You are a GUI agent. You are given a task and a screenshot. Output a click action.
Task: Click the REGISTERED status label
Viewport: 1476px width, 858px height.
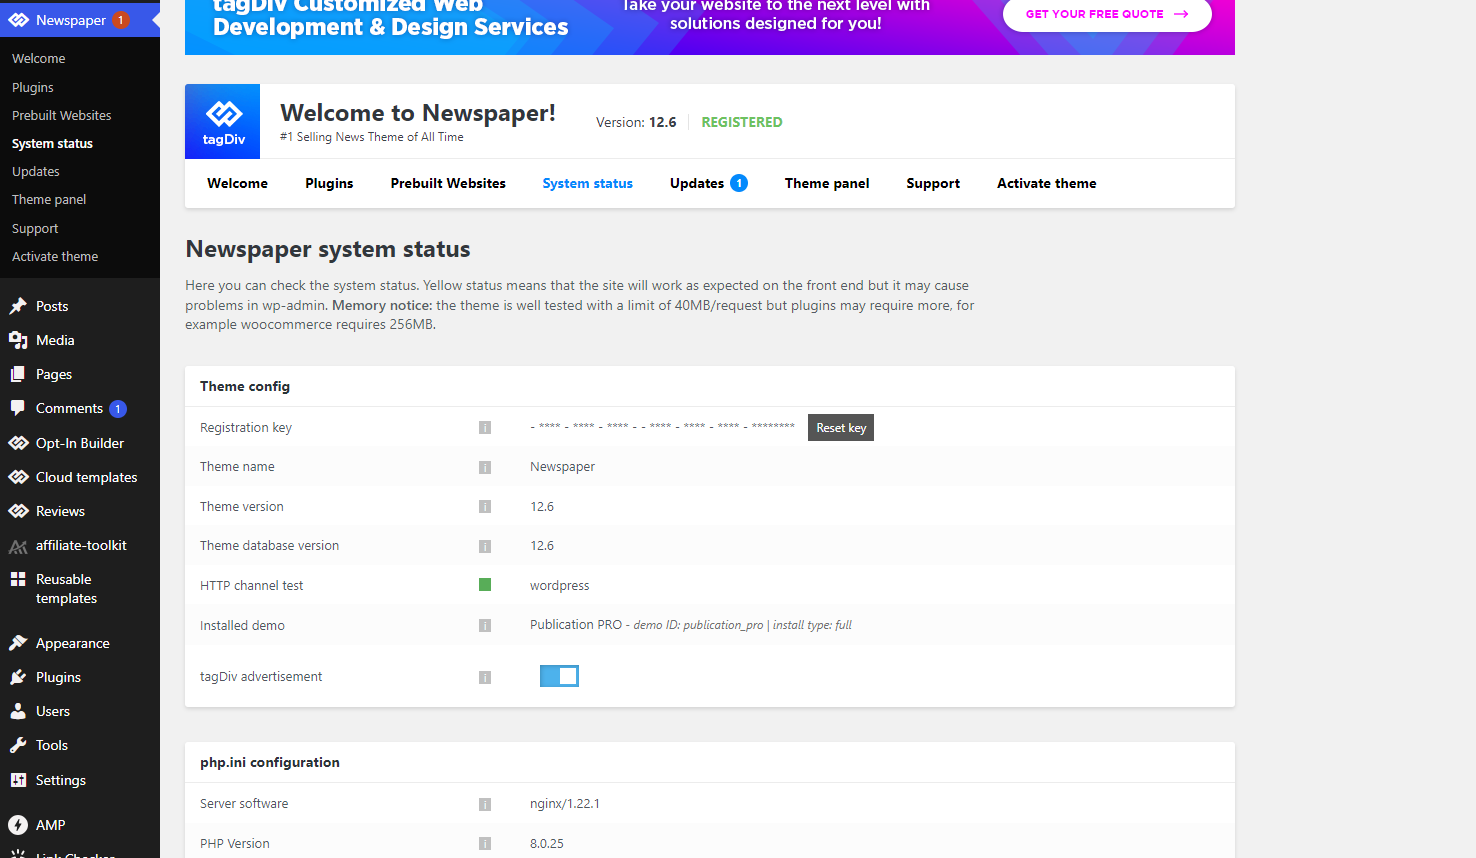pyautogui.click(x=742, y=122)
